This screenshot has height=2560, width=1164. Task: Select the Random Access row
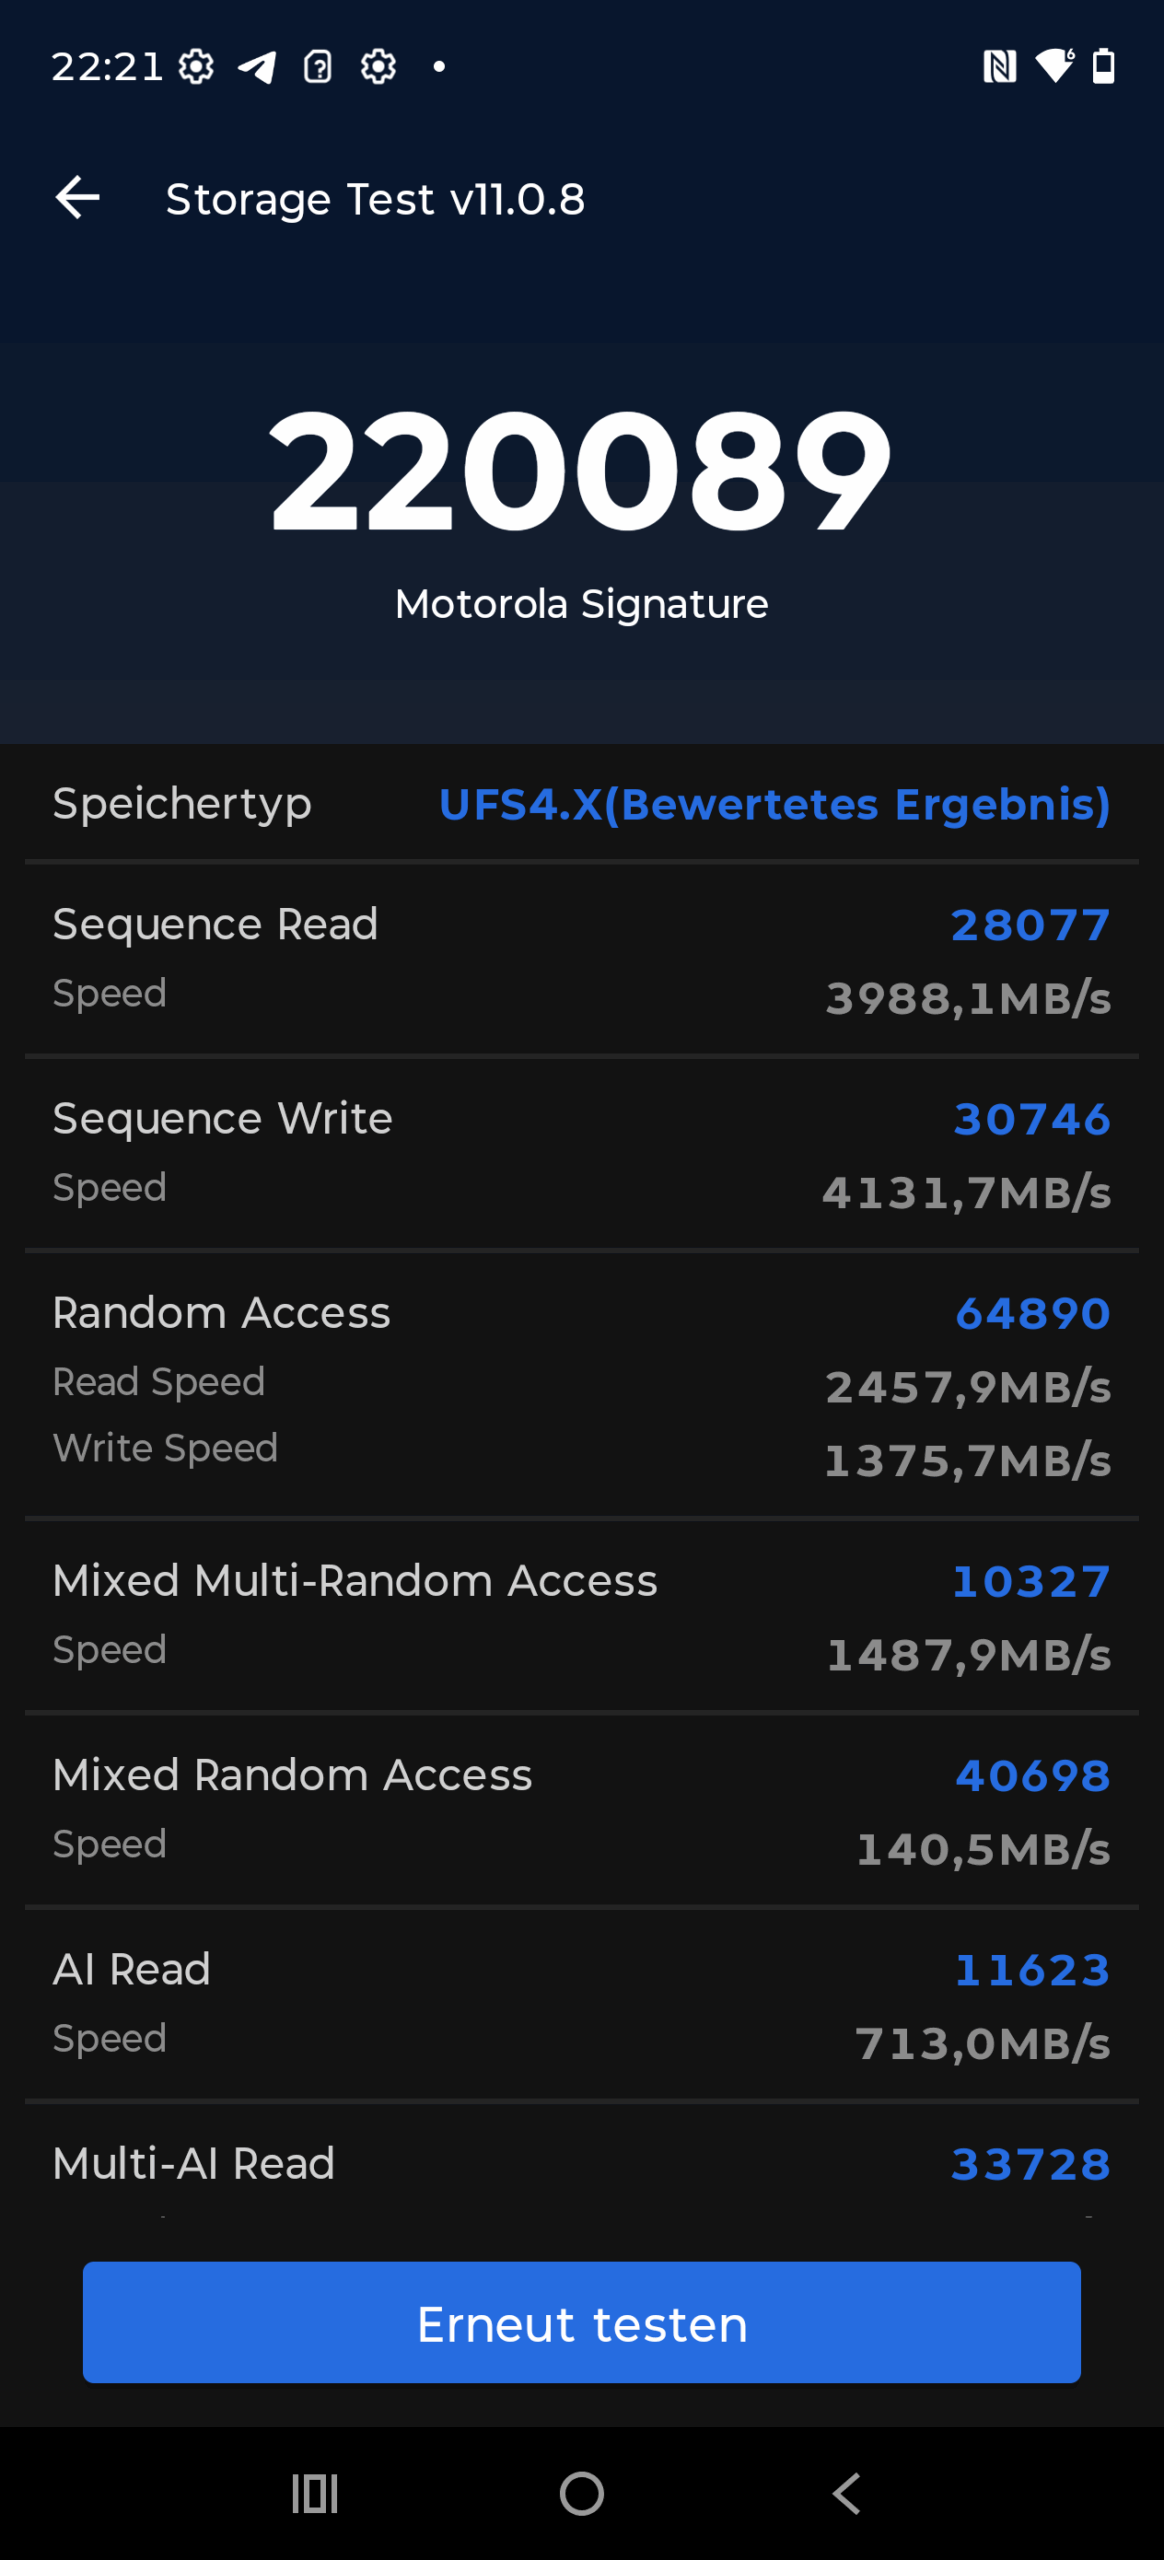[x=582, y=1384]
